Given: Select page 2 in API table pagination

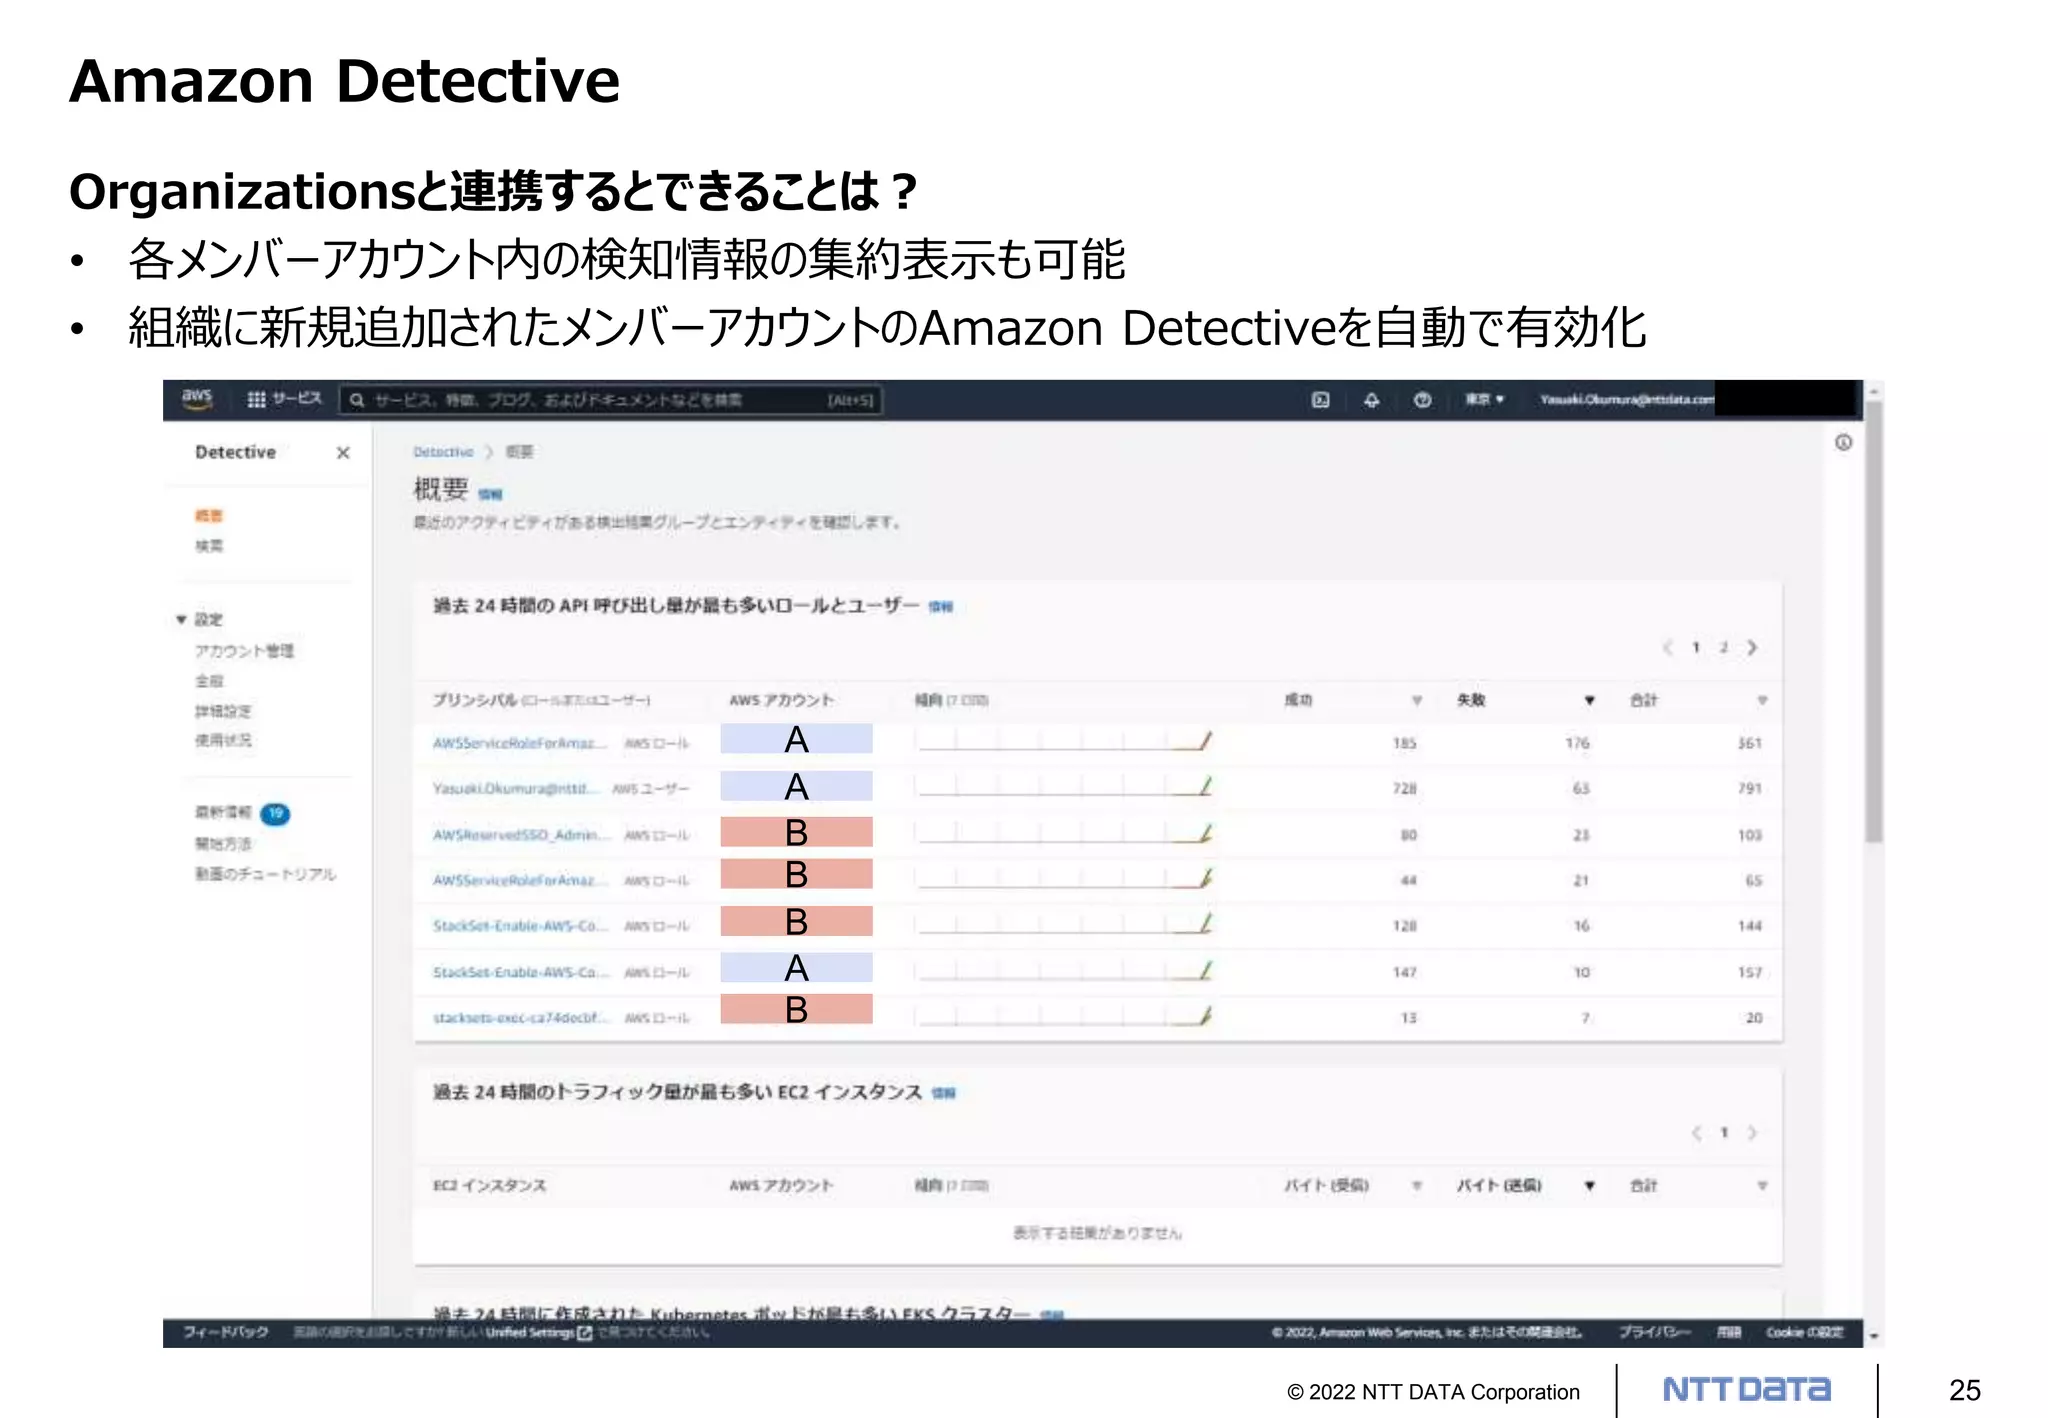Looking at the screenshot, I should pos(1723,647).
